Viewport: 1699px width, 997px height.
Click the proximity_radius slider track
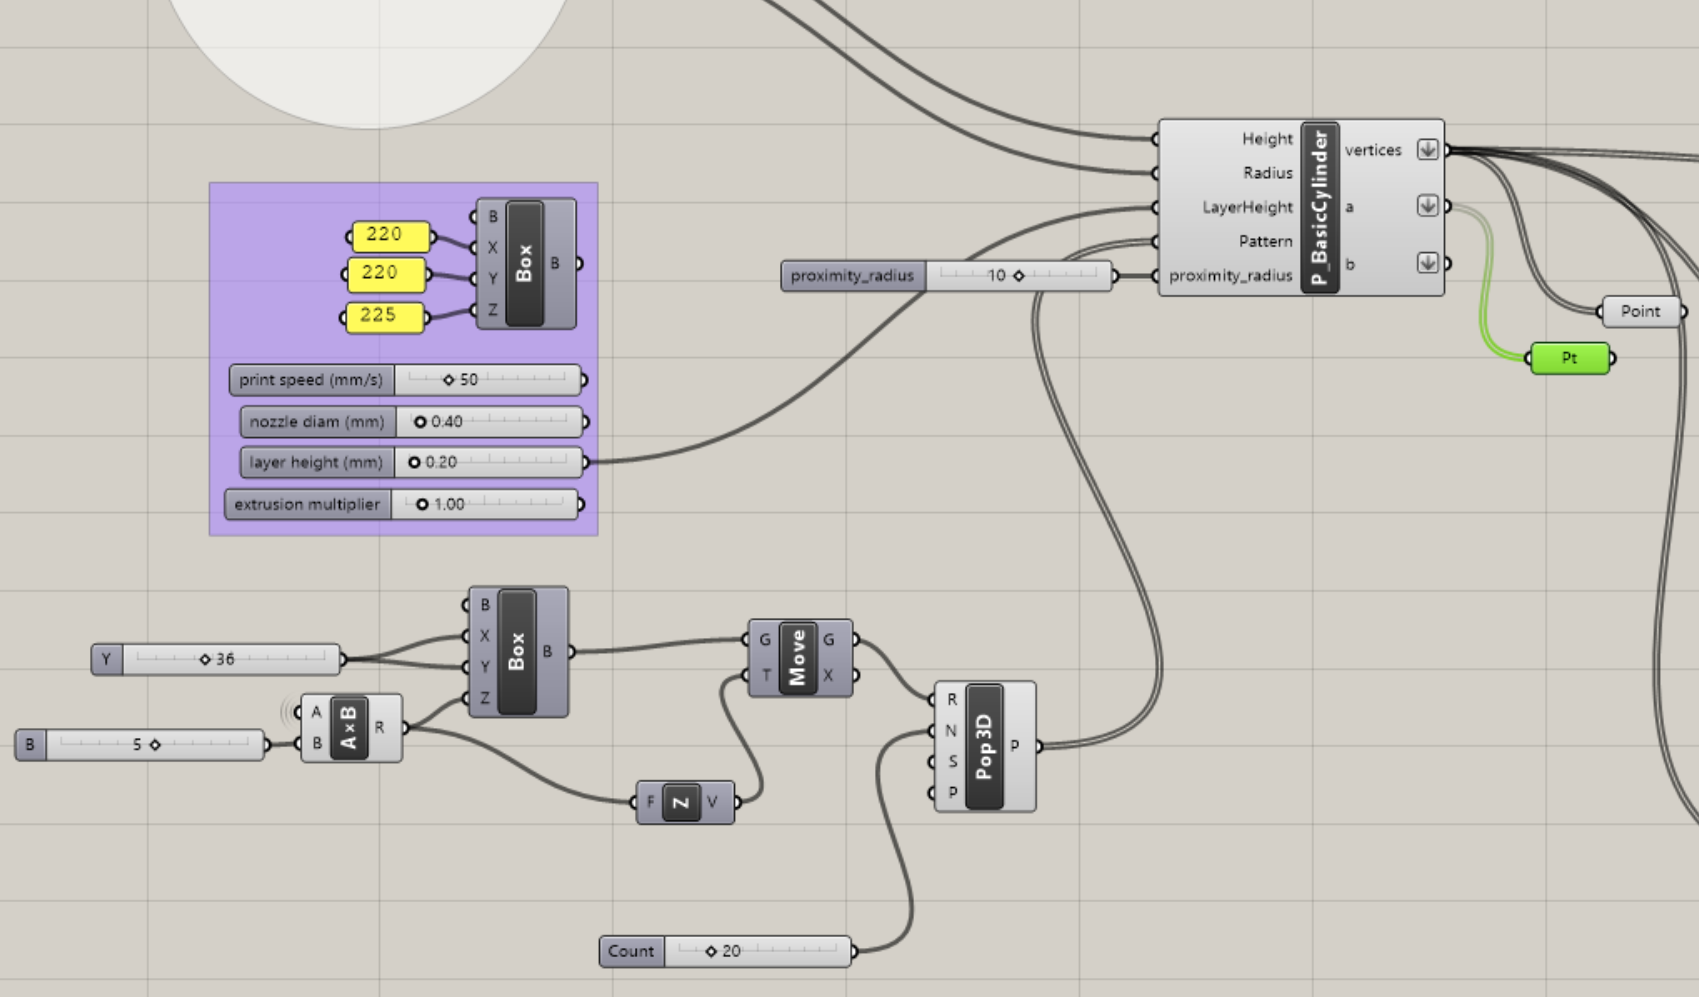[1018, 275]
